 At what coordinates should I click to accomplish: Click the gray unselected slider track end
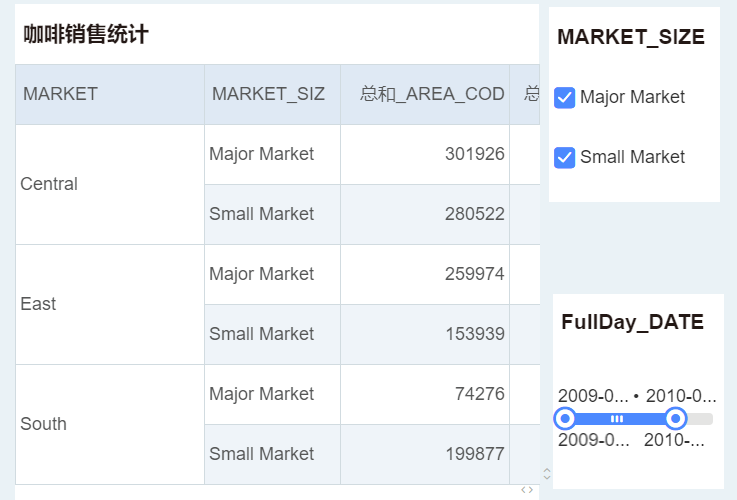coord(701,418)
